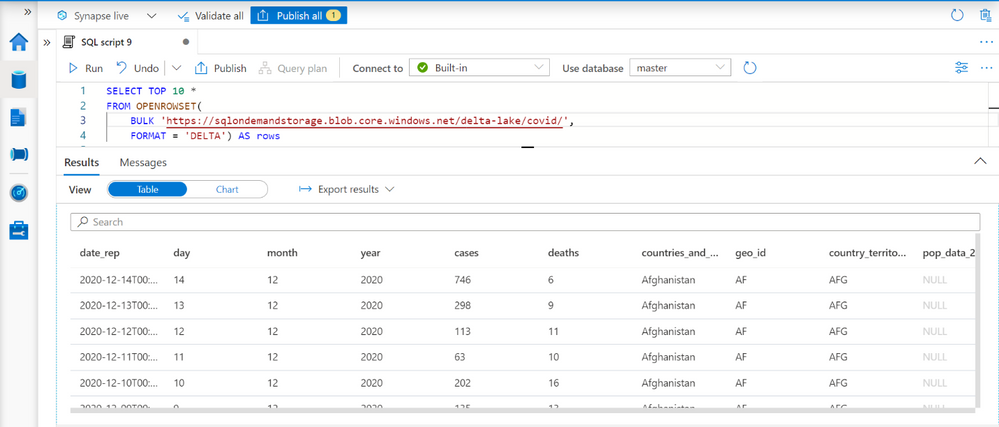Click line 1 SELECT TOP 10 statement
The height and width of the screenshot is (427, 999).
click(x=151, y=91)
